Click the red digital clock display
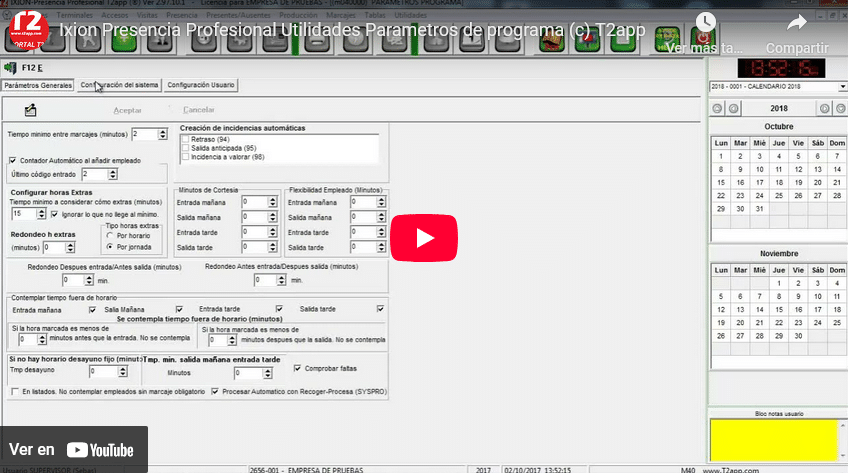This screenshot has width=848, height=473. tap(781, 68)
